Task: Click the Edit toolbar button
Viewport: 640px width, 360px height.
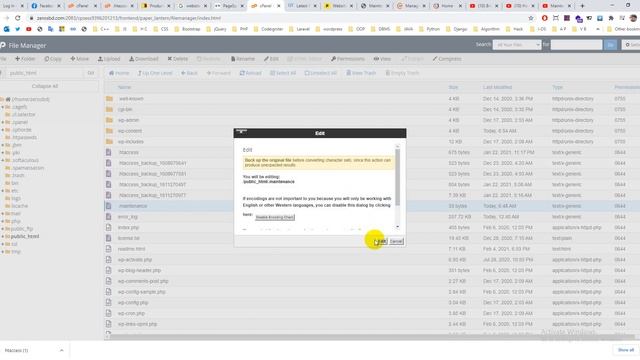Action: click(x=271, y=59)
